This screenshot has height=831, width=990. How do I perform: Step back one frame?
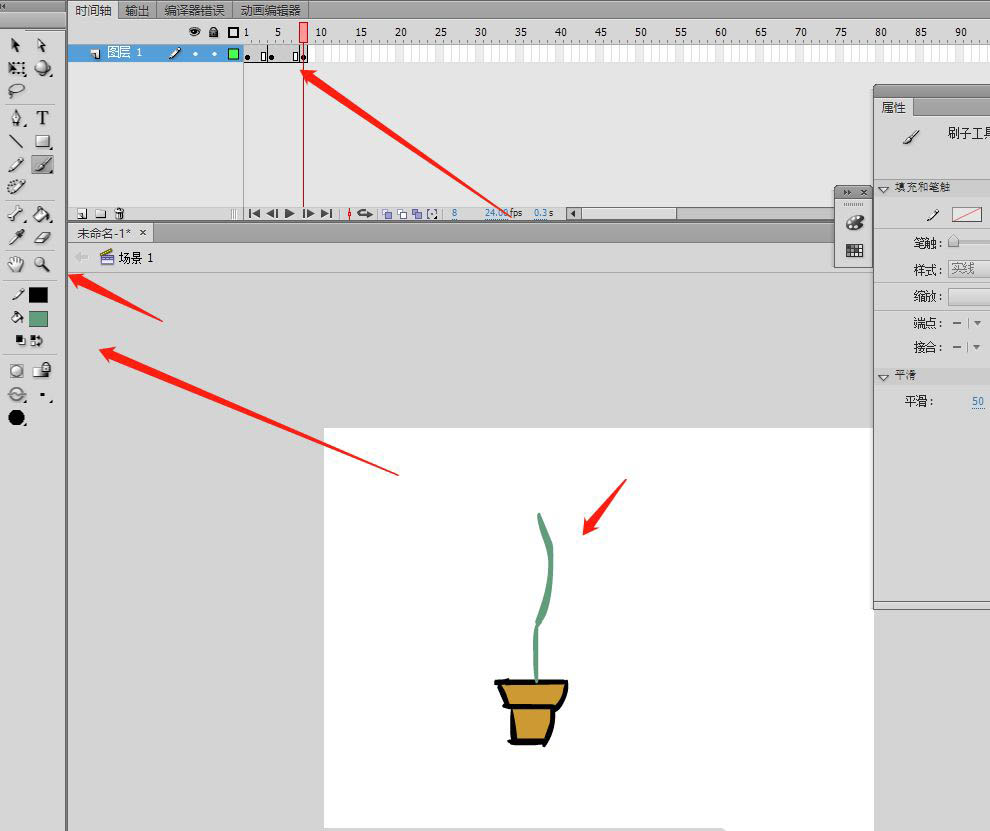point(272,213)
